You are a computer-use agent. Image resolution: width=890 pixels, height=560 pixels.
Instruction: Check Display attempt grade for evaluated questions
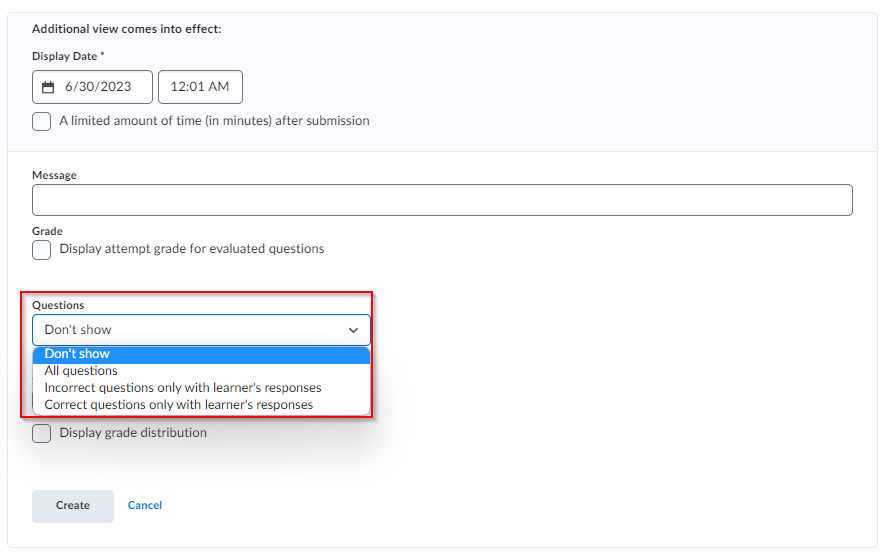[42, 249]
